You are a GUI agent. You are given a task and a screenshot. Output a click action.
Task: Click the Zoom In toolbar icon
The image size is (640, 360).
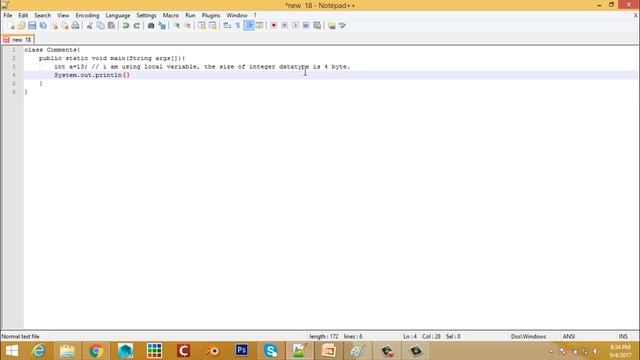[176, 26]
